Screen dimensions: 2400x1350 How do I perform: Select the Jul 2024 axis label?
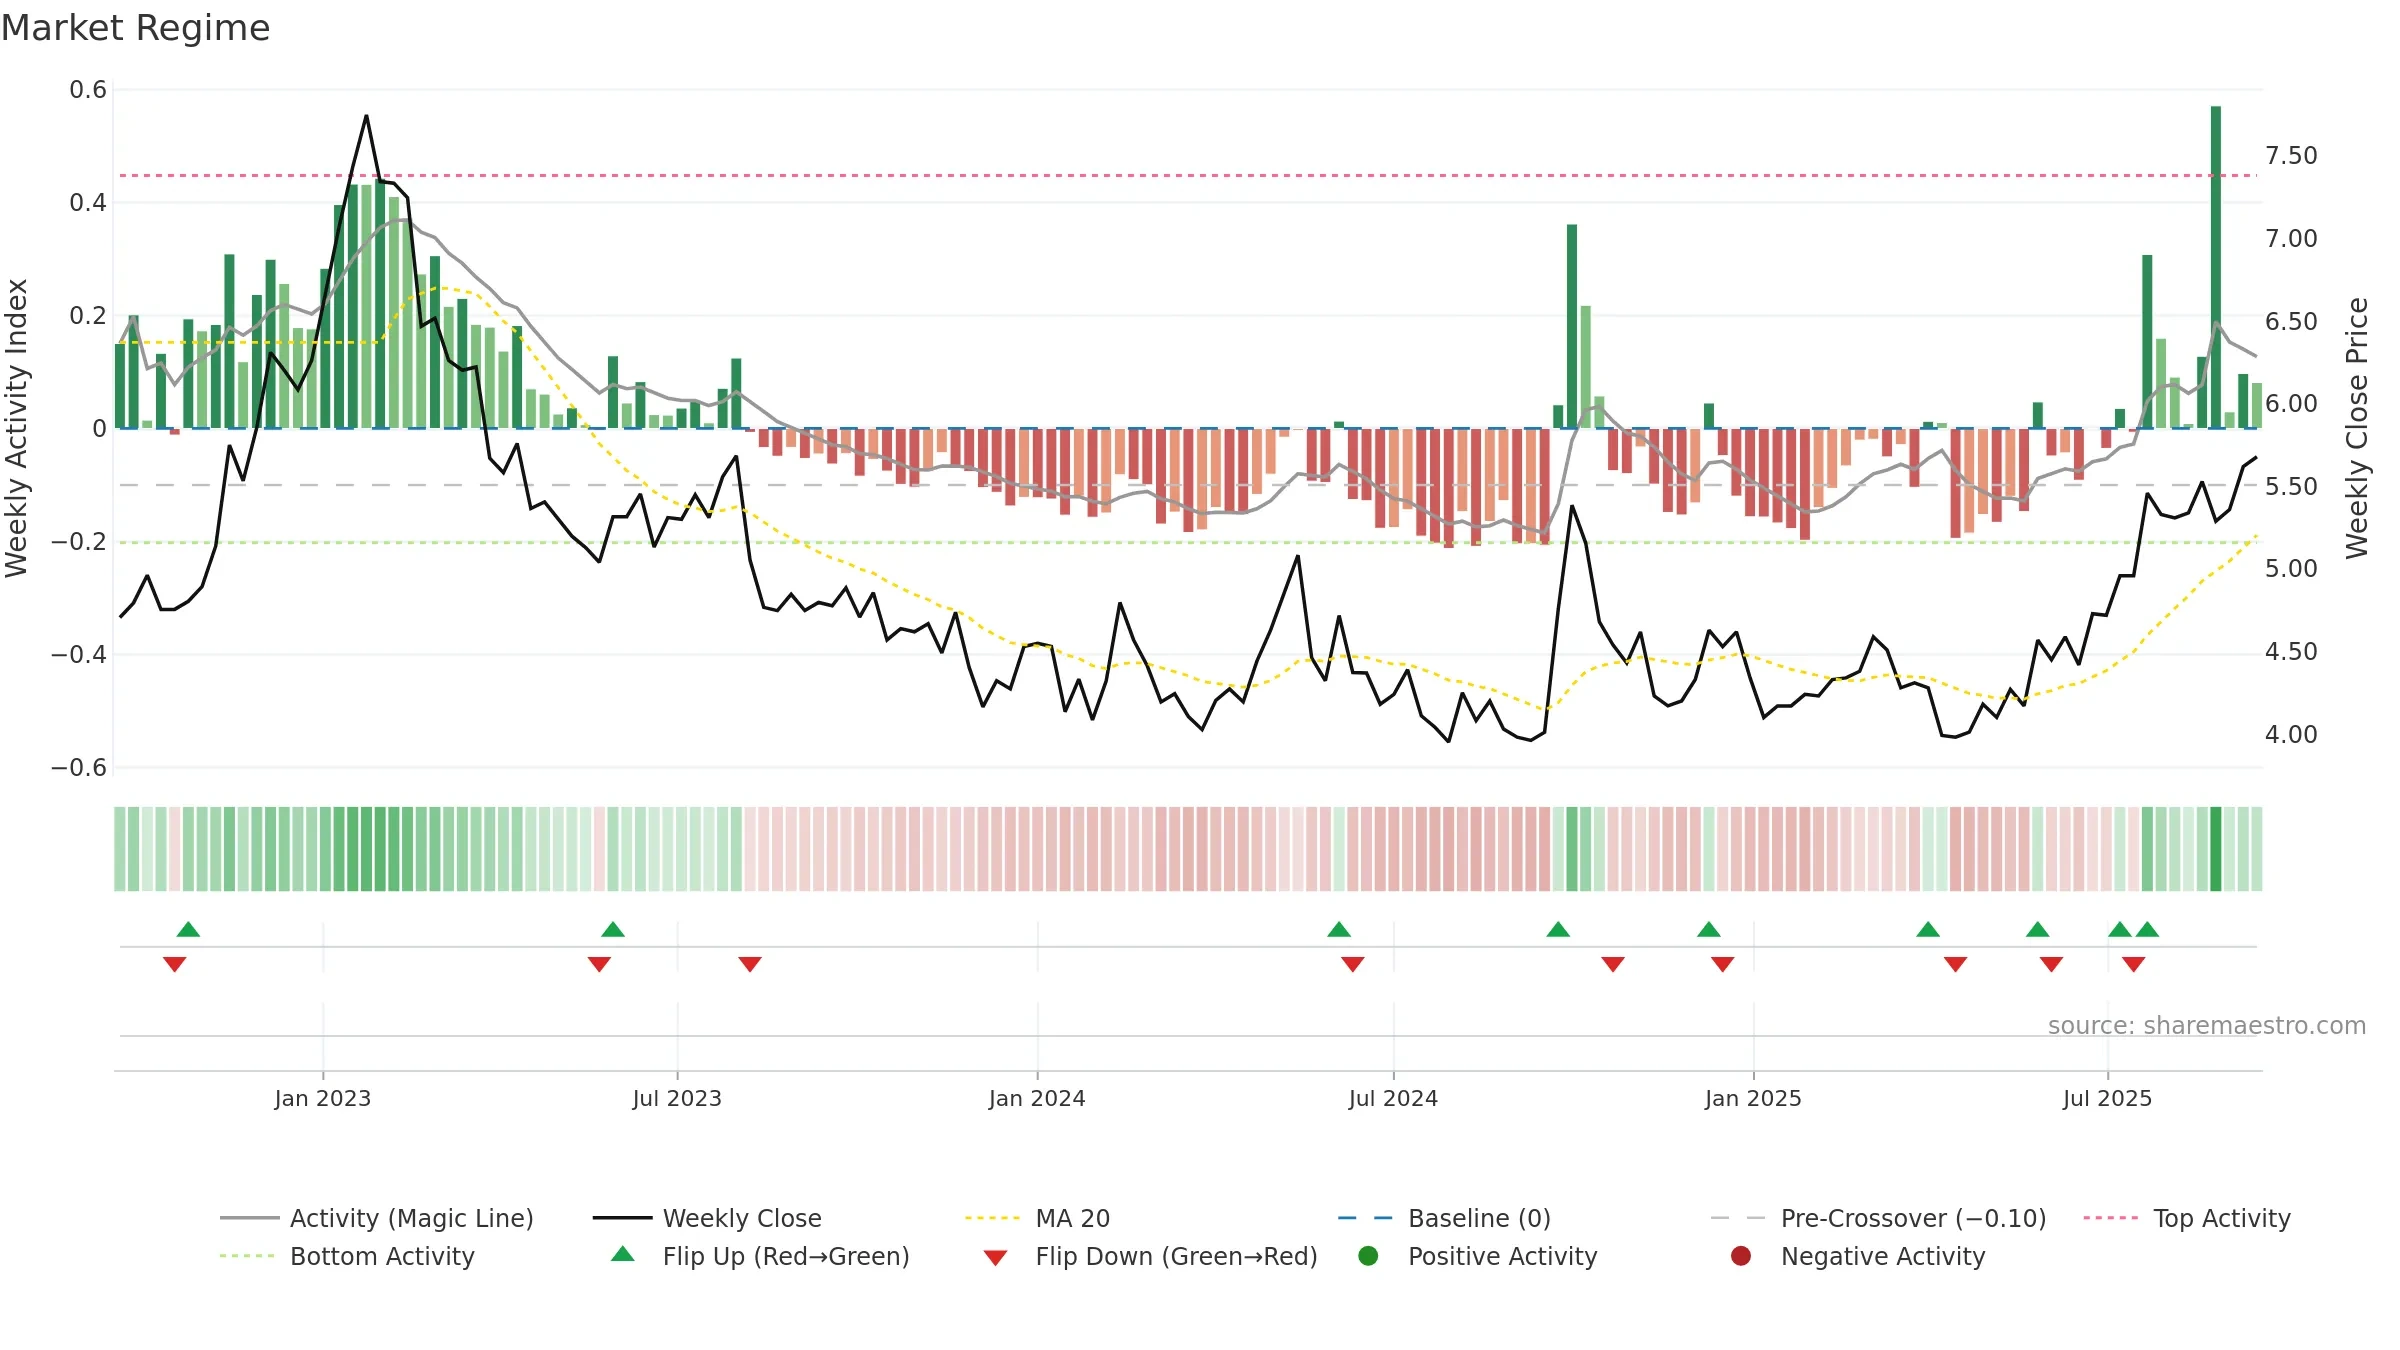pyautogui.click(x=1393, y=1098)
